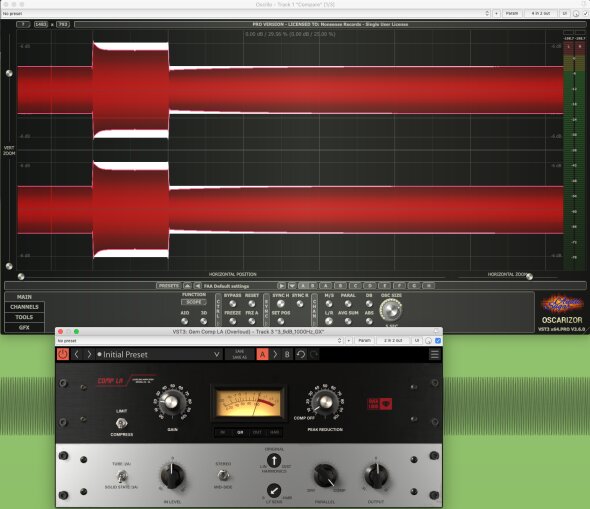This screenshot has height=509, width=590.
Task: Click the Horizontal Zoom slider handle
Action: pos(529,277)
